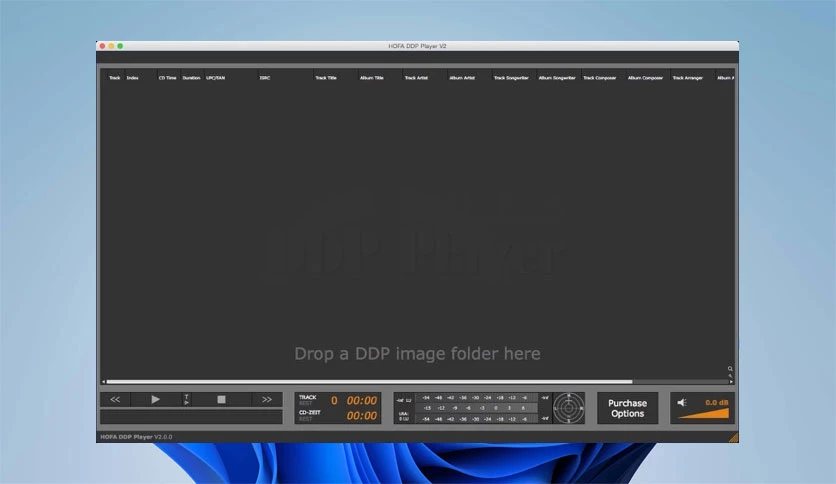Viewport: 836px width, 484px height.
Task: Select the Track column header
Action: 115,78
